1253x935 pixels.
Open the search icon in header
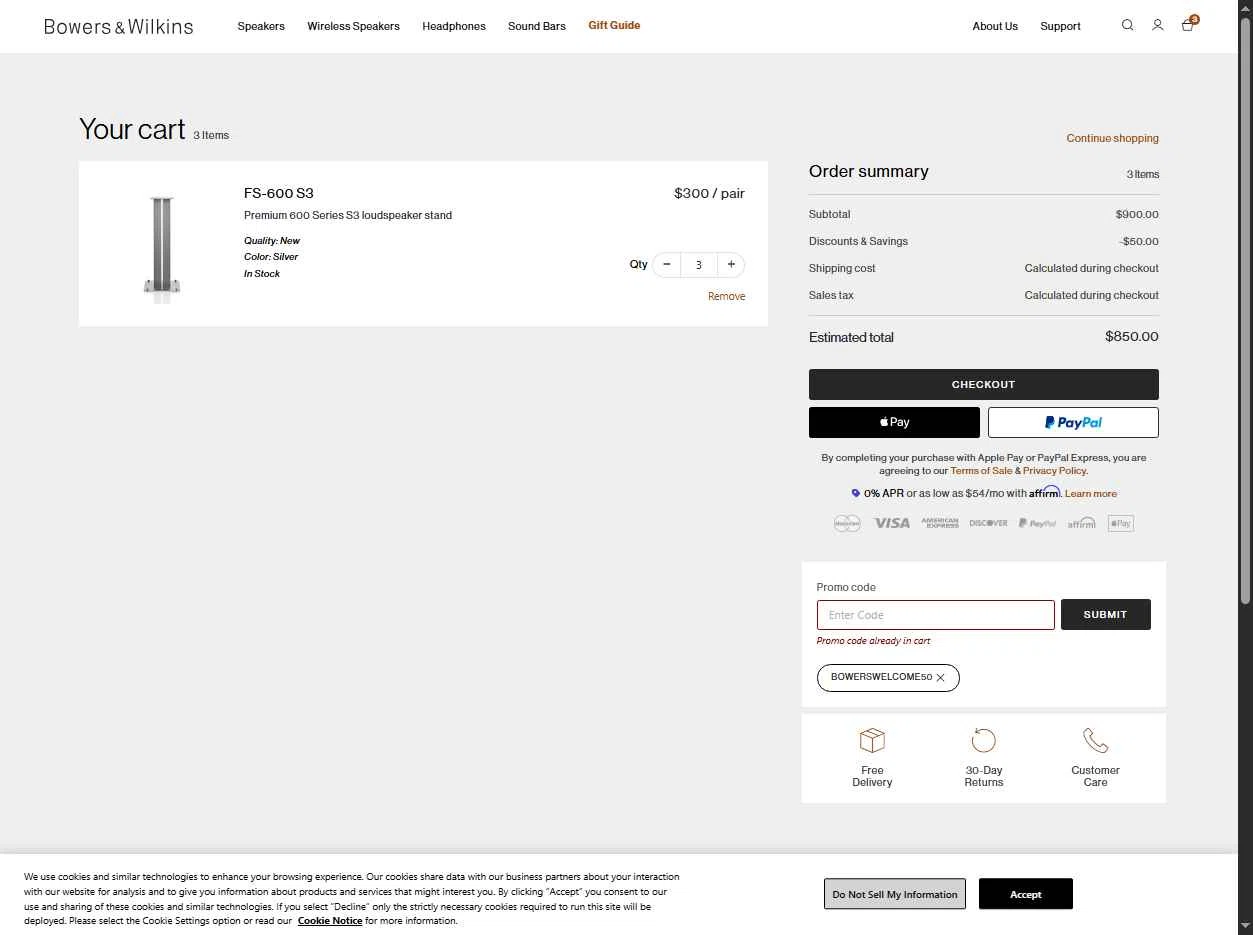tap(1127, 25)
